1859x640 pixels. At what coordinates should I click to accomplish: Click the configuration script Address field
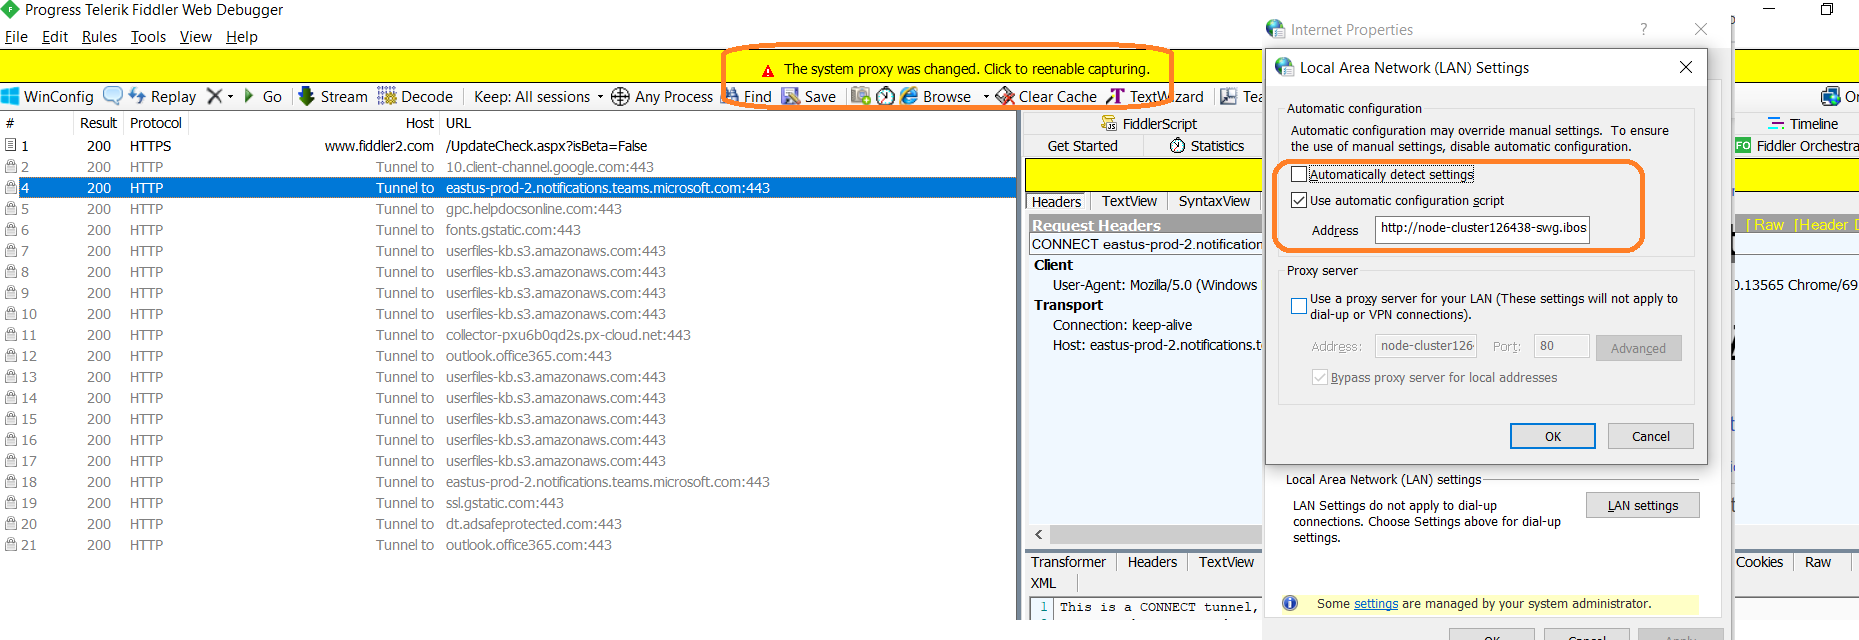1482,229
